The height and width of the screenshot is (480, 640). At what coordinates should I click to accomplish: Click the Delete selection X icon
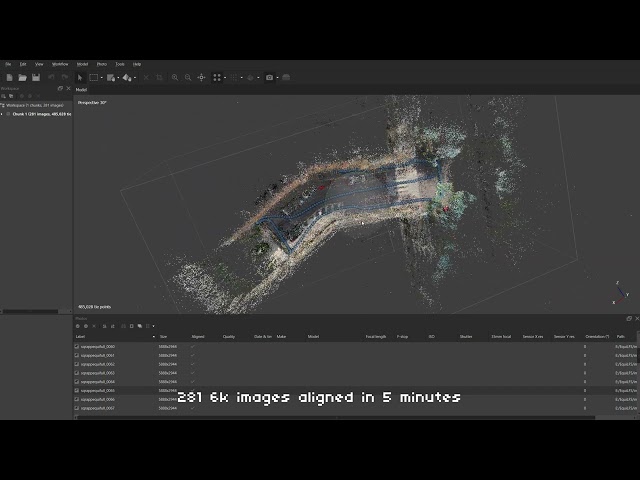[146, 78]
